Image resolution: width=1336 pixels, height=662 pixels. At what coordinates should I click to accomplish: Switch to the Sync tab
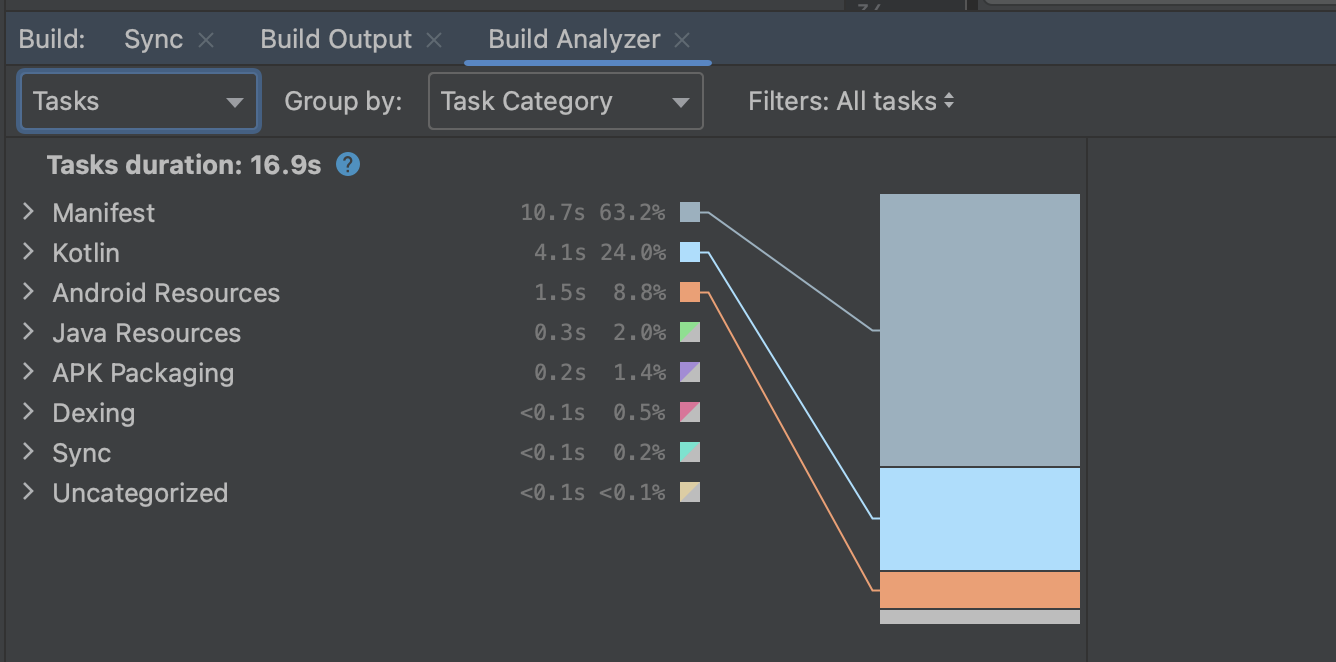[x=151, y=39]
